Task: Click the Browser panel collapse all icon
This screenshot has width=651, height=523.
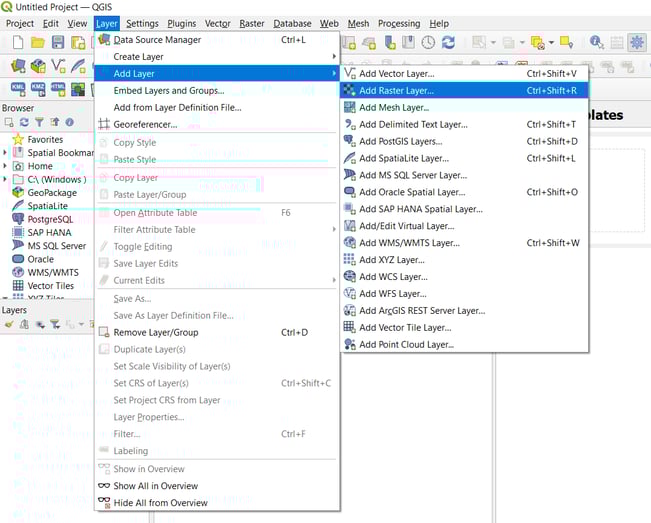Action: (54, 122)
